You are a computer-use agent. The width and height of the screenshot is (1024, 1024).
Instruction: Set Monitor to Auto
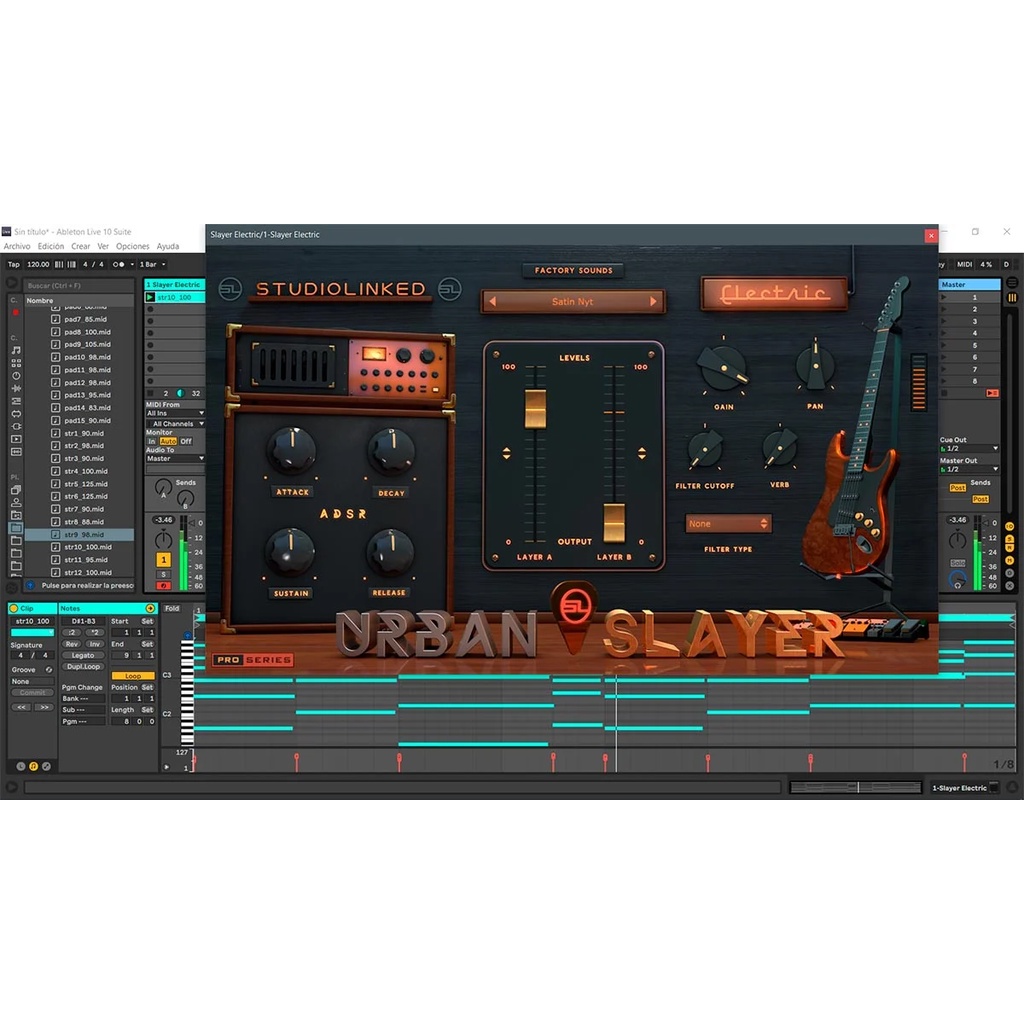pos(168,441)
